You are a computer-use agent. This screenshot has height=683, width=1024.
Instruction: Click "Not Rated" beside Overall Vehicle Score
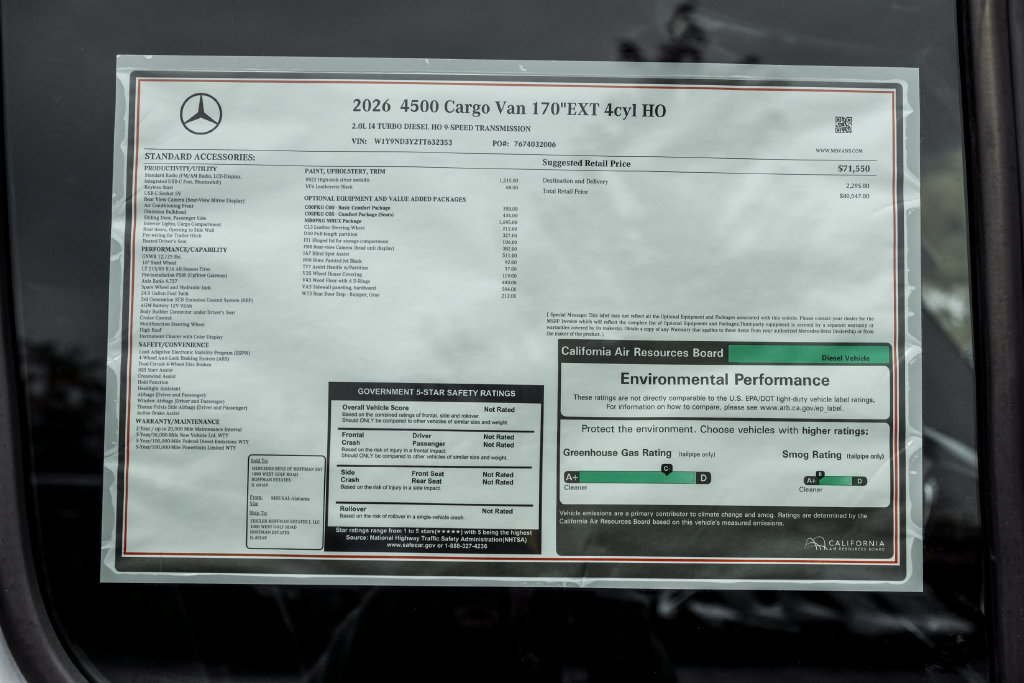click(x=499, y=409)
